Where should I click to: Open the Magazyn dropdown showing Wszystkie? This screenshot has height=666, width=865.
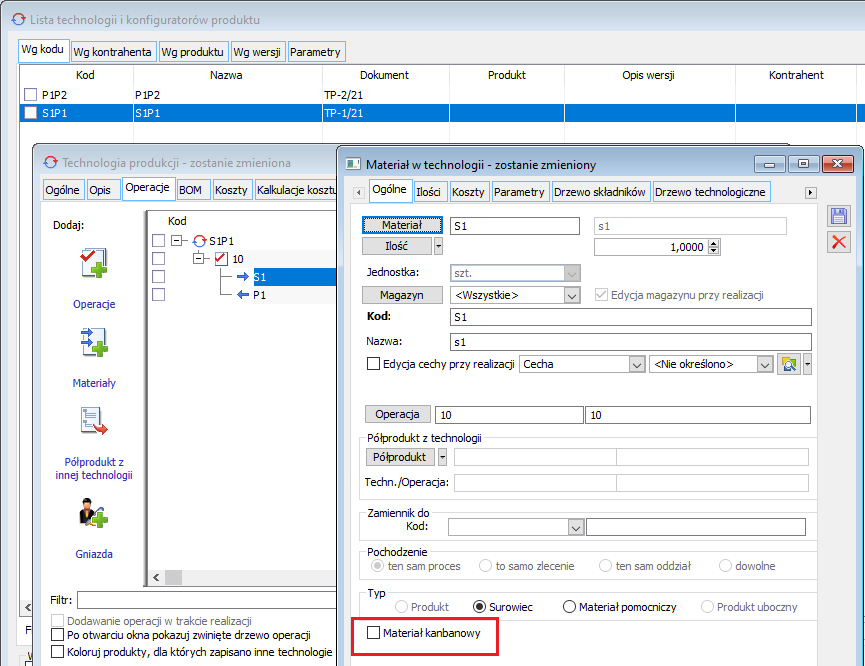coord(572,295)
